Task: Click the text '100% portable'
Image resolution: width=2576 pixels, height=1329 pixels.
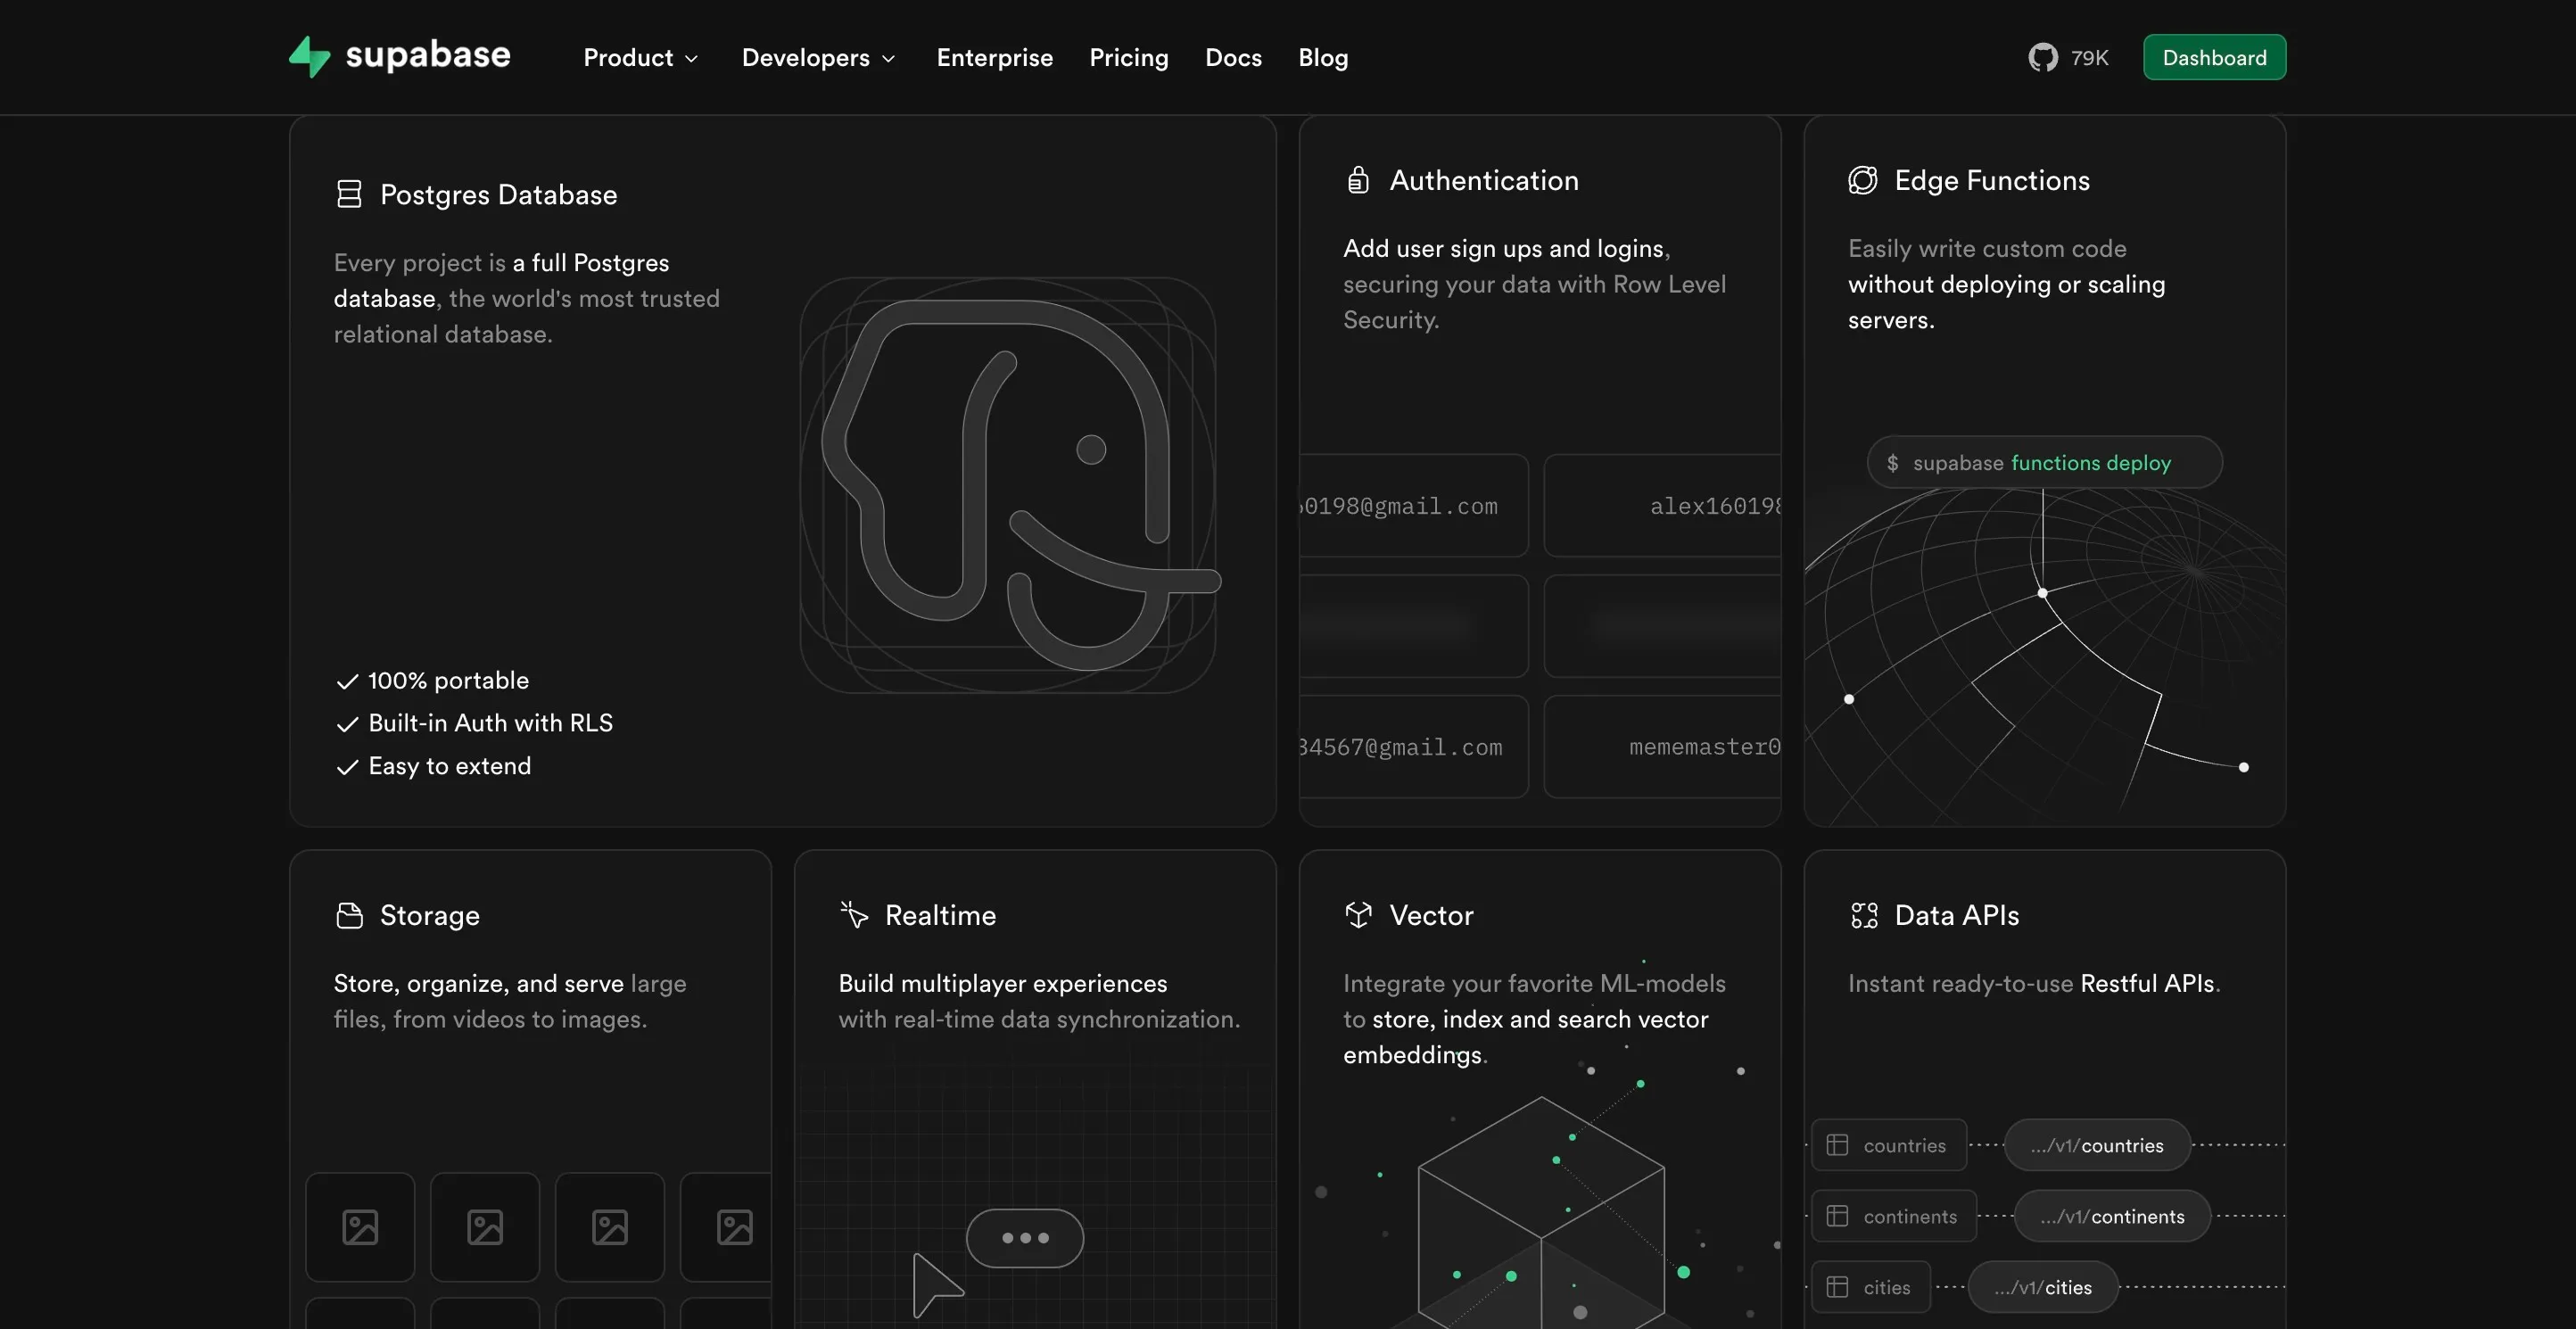Action: (x=448, y=681)
